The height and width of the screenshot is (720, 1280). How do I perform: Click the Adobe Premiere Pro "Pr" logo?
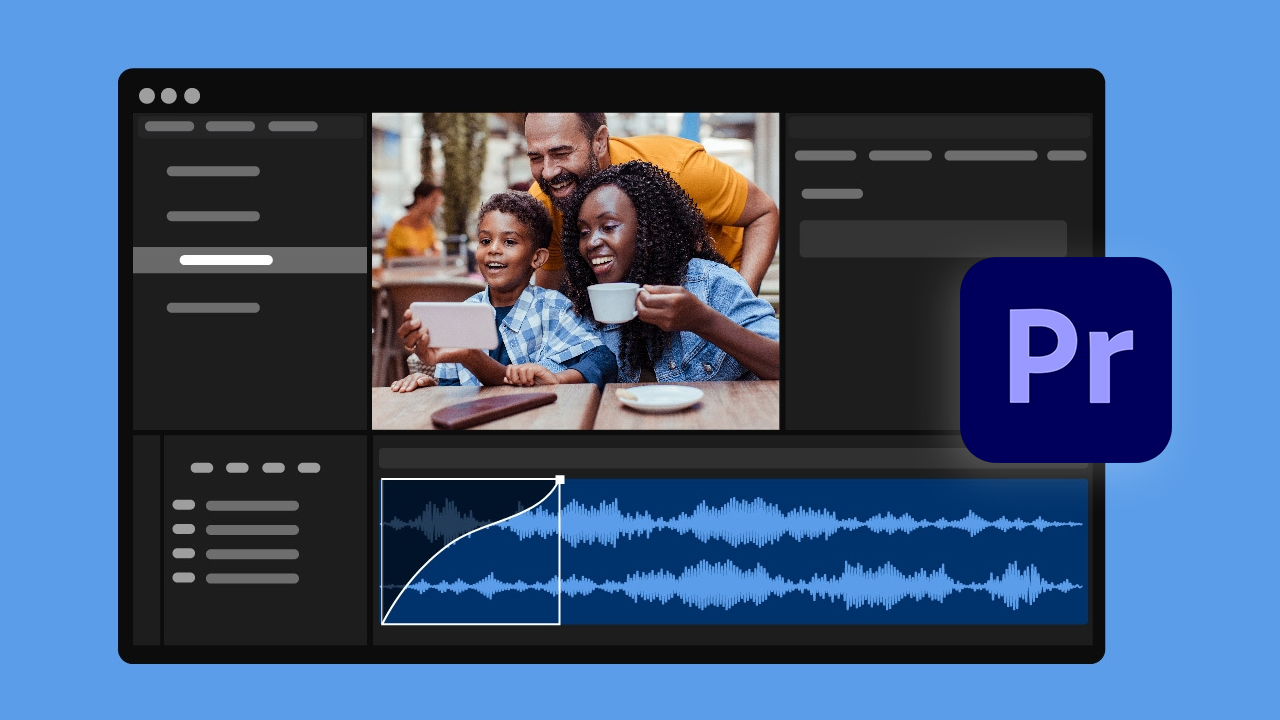(1065, 360)
